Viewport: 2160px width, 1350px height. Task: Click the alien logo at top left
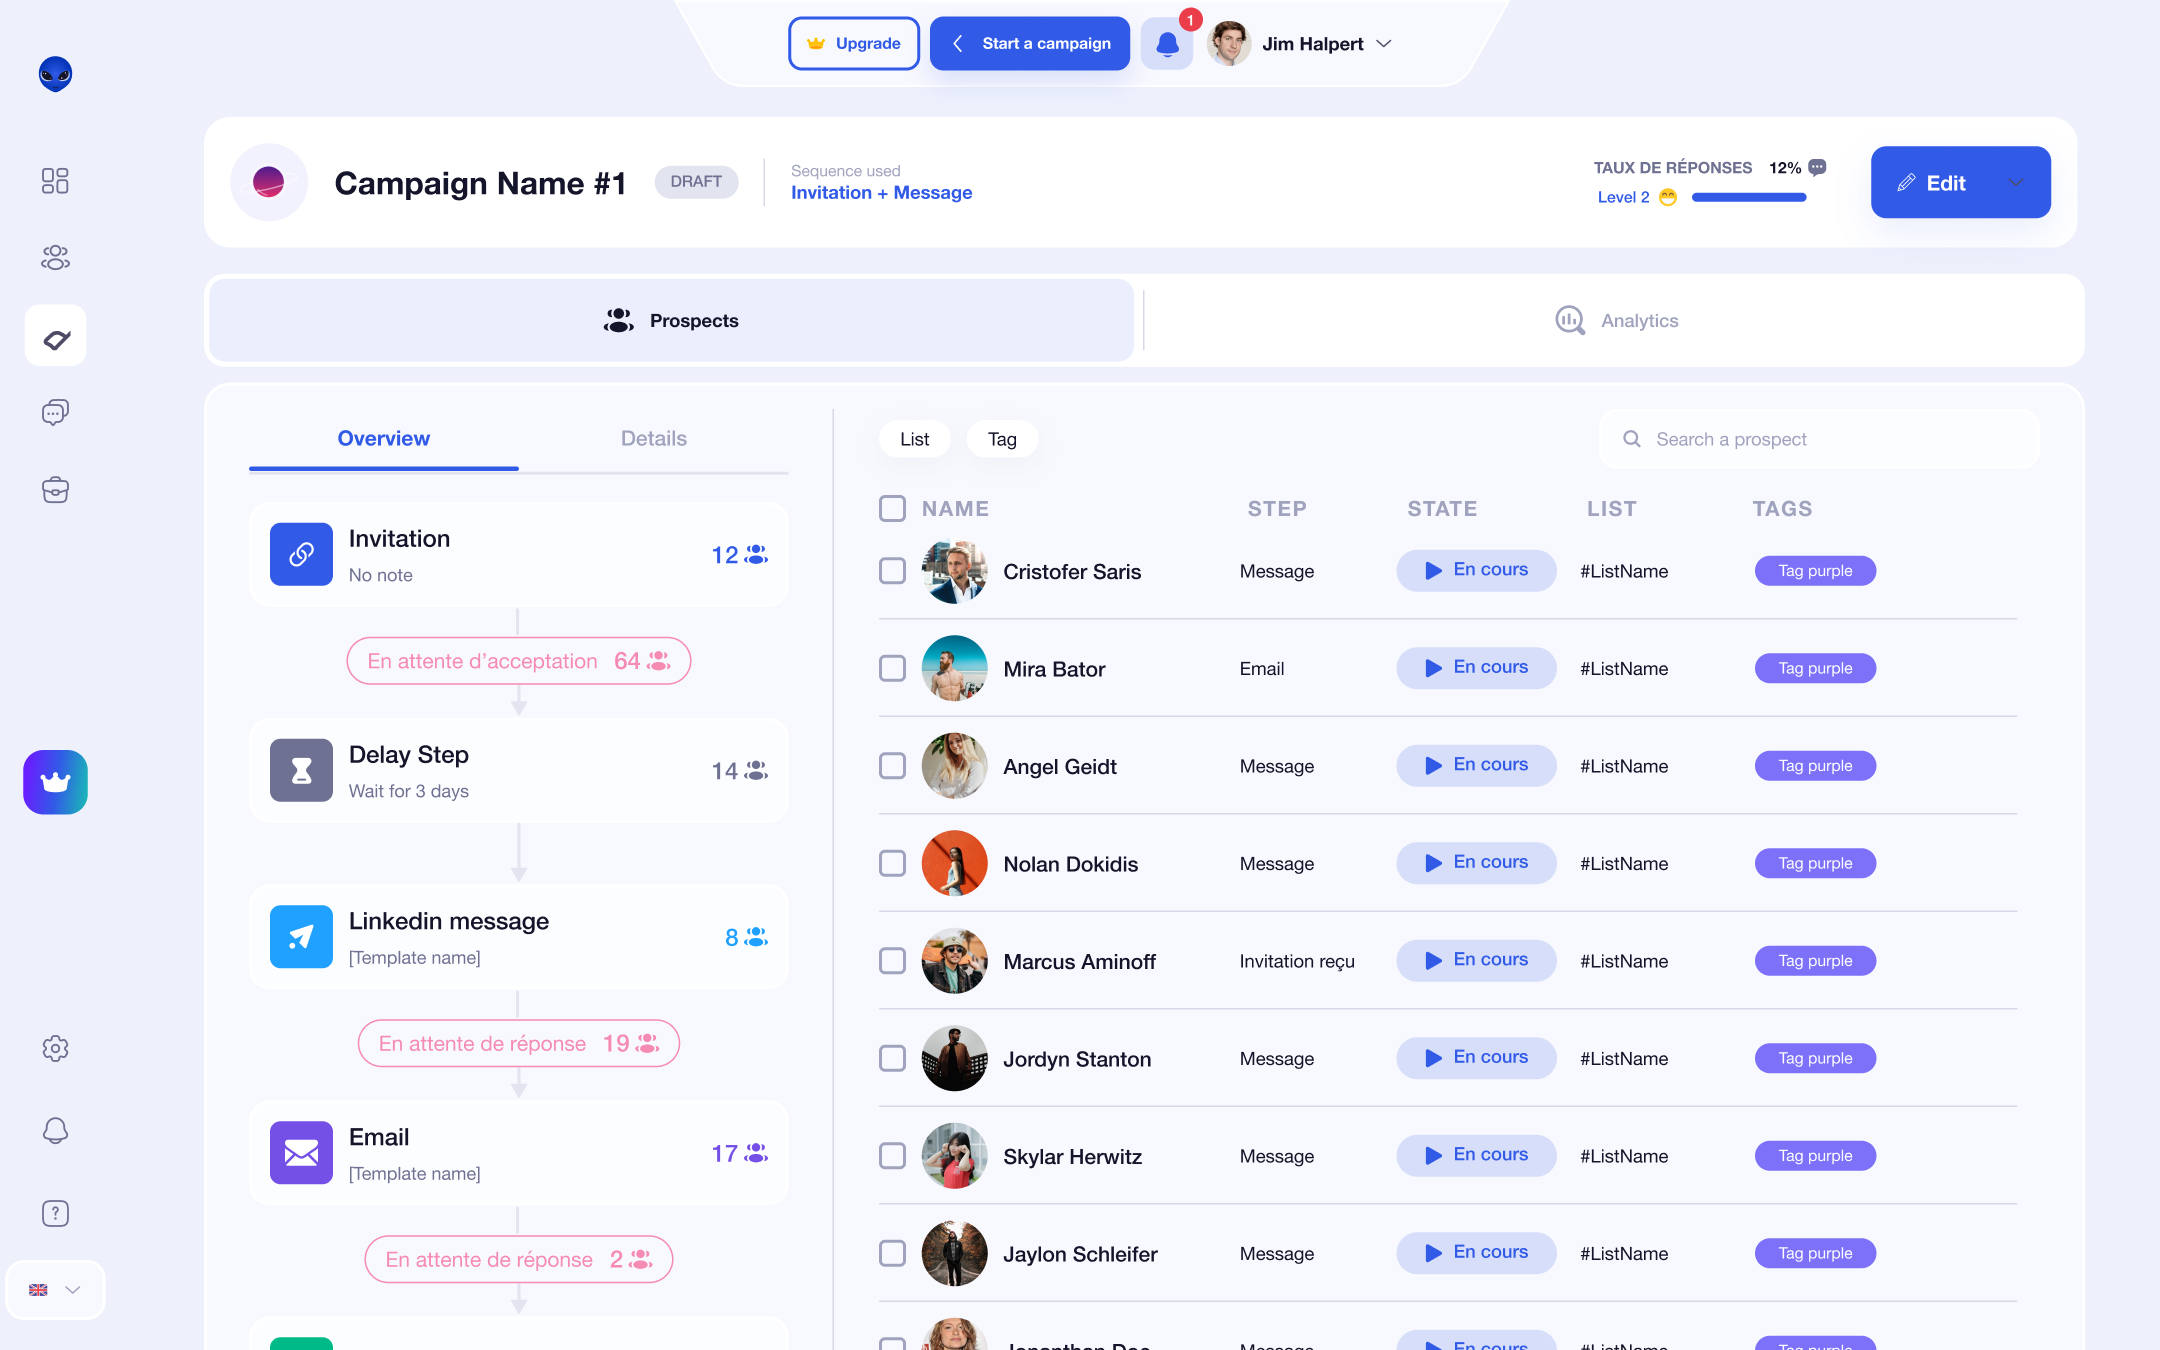[x=55, y=74]
